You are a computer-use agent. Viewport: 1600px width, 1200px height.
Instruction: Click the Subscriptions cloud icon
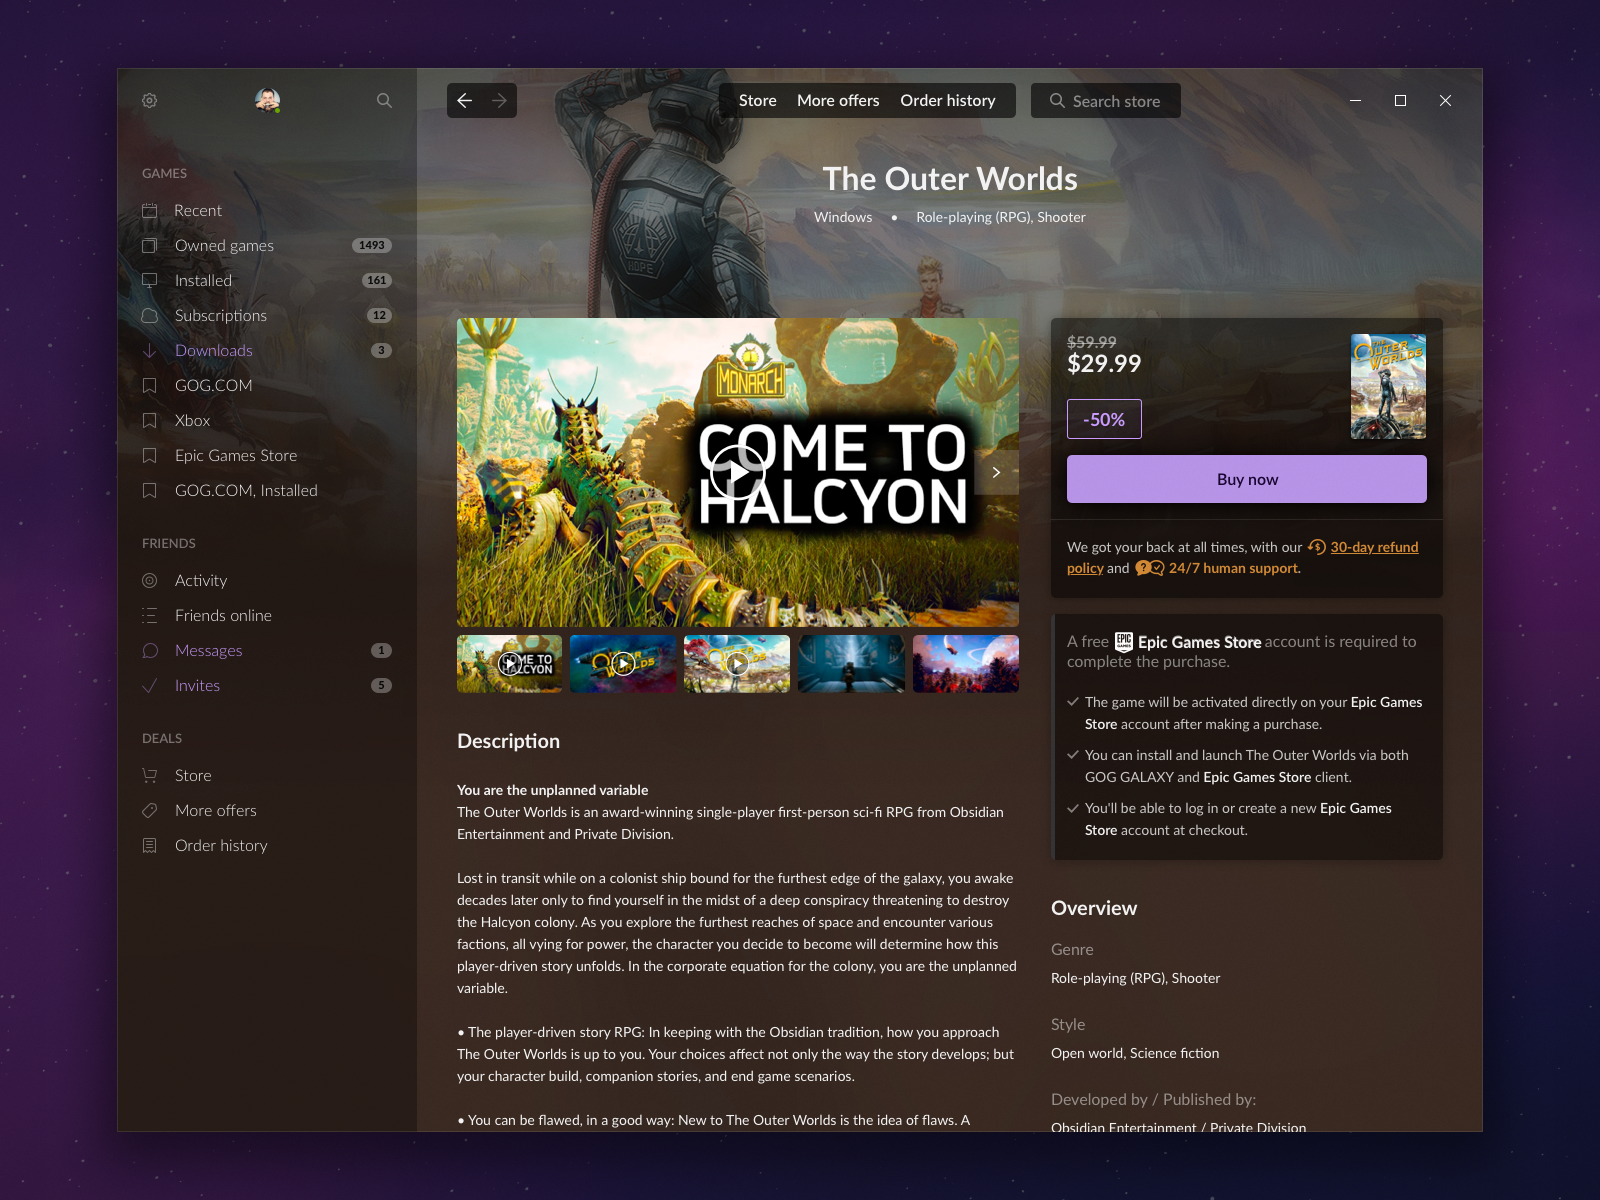click(150, 315)
